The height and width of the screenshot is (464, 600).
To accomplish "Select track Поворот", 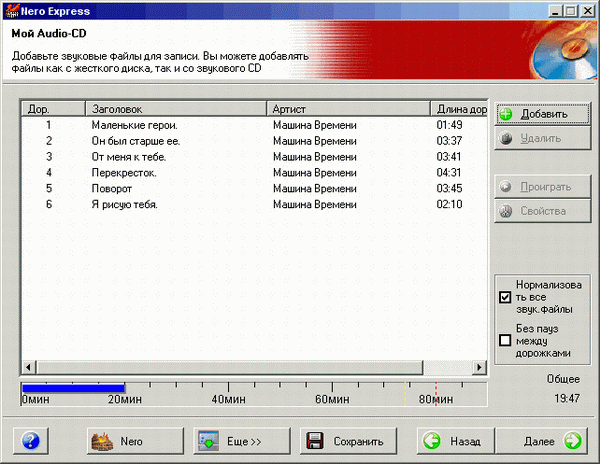I will click(x=112, y=189).
